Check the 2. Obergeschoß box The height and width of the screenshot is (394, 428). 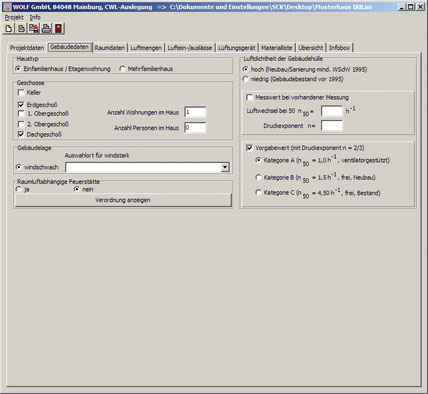pos(21,124)
